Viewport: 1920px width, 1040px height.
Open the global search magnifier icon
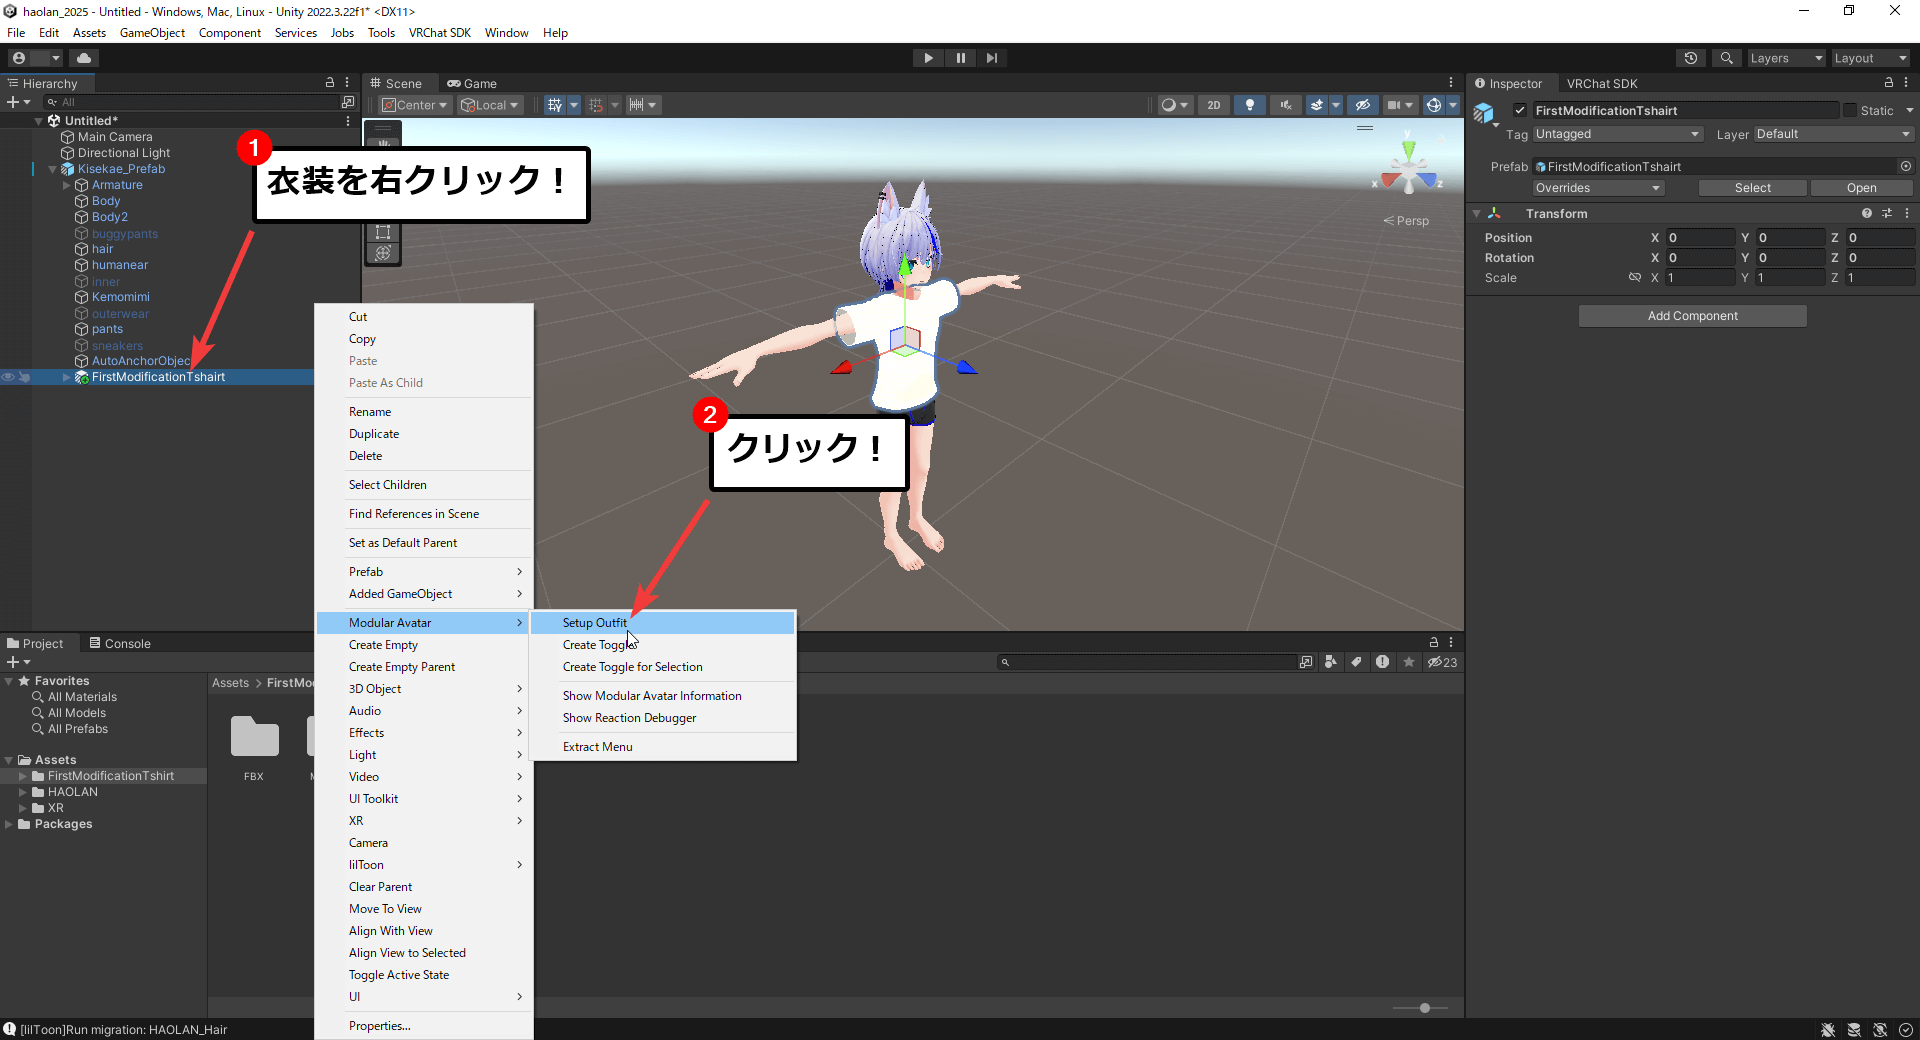click(x=1726, y=58)
